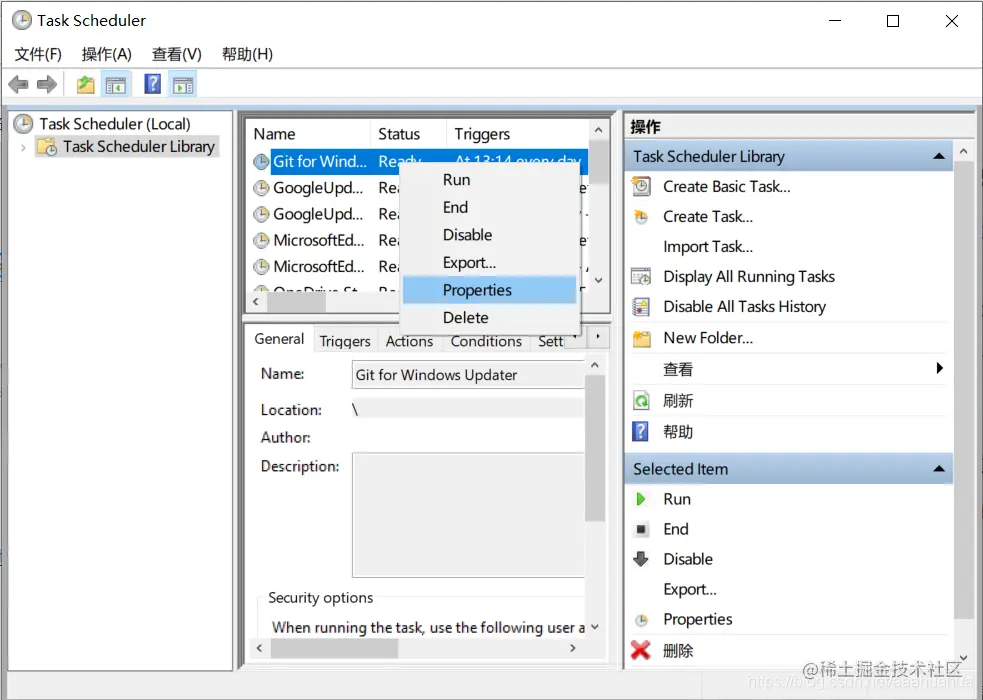The width and height of the screenshot is (983, 700).
Task: Click the Status column header
Action: pyautogui.click(x=409, y=134)
